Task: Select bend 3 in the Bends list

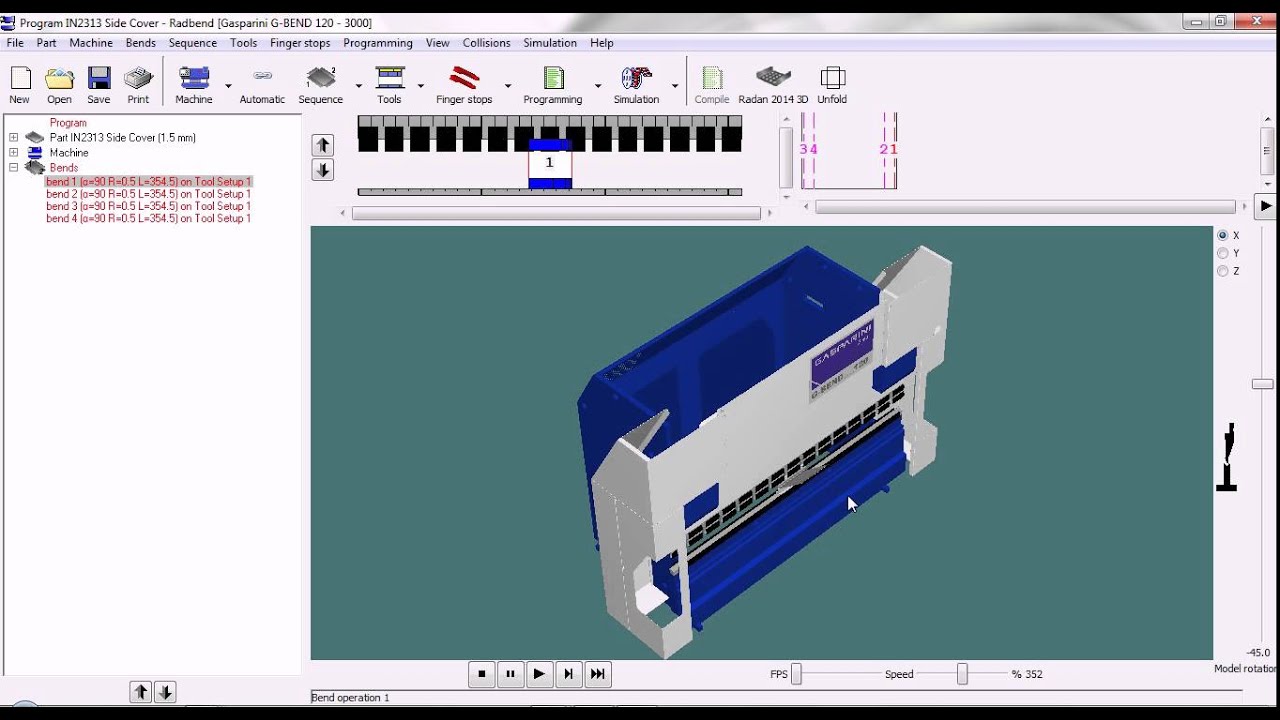Action: pos(148,206)
